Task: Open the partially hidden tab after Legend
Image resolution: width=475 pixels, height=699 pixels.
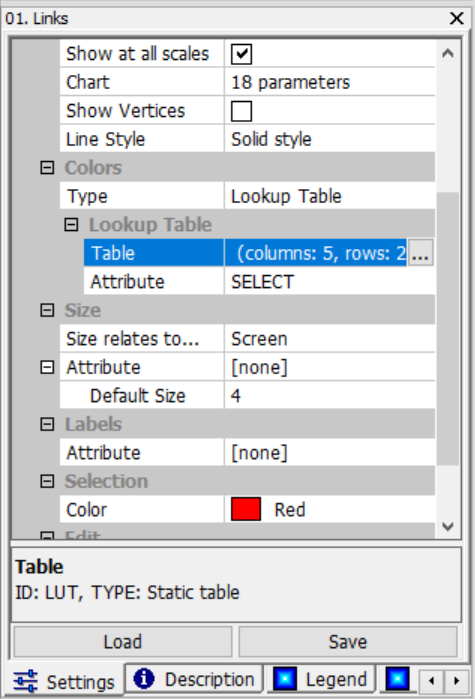Action: [397, 679]
